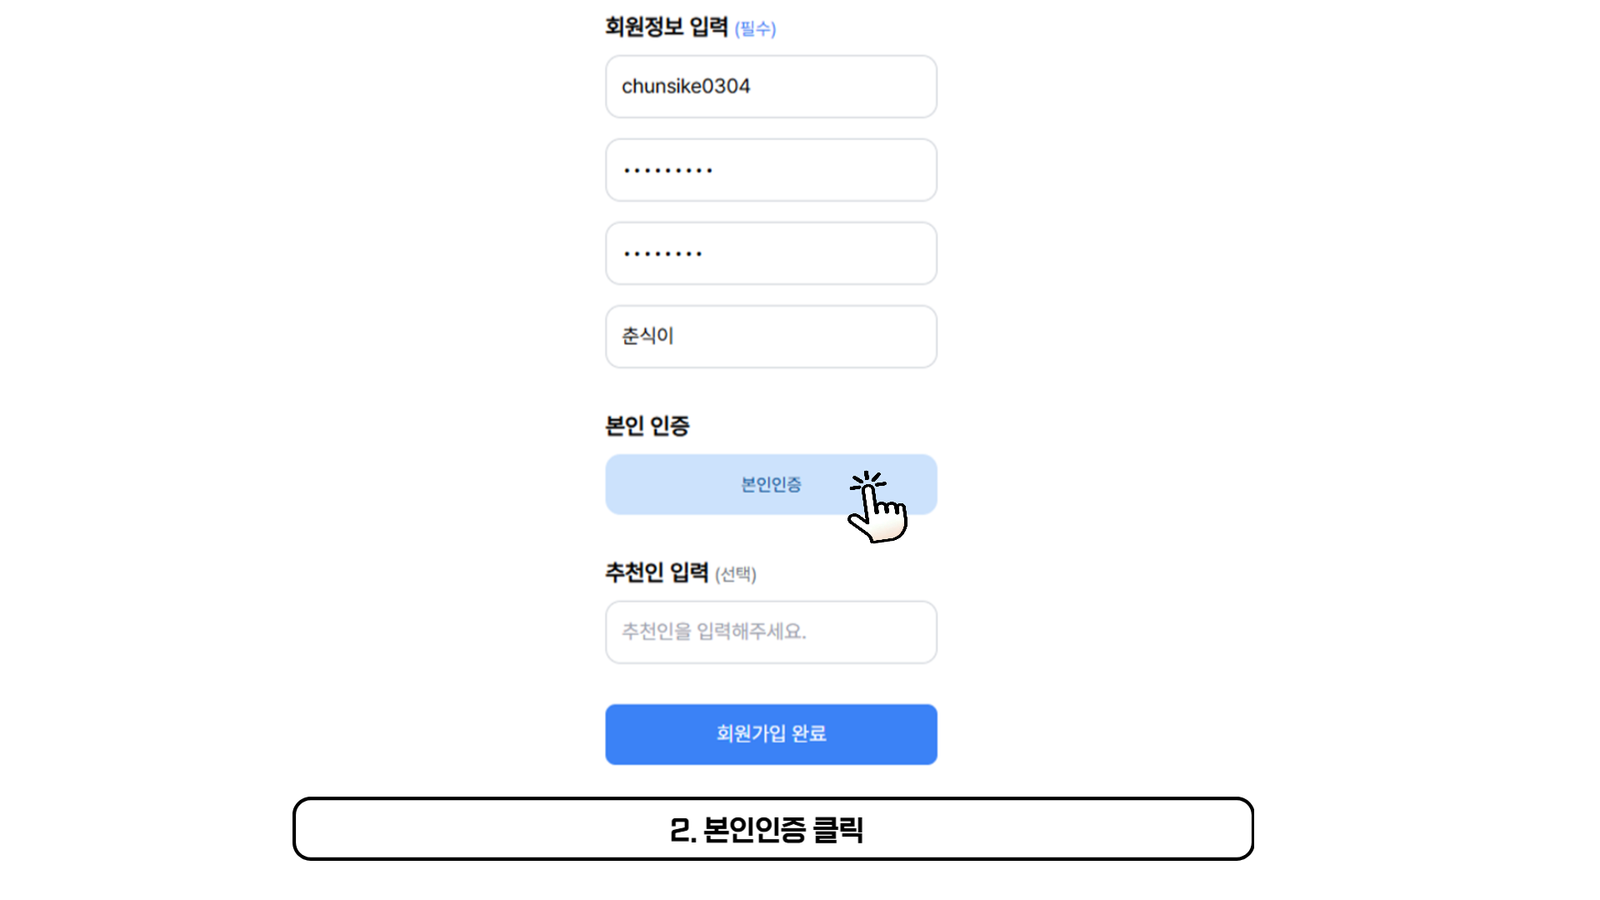Click the 추천인 입력 section heading
This screenshot has height=900, width=1600.
(657, 573)
